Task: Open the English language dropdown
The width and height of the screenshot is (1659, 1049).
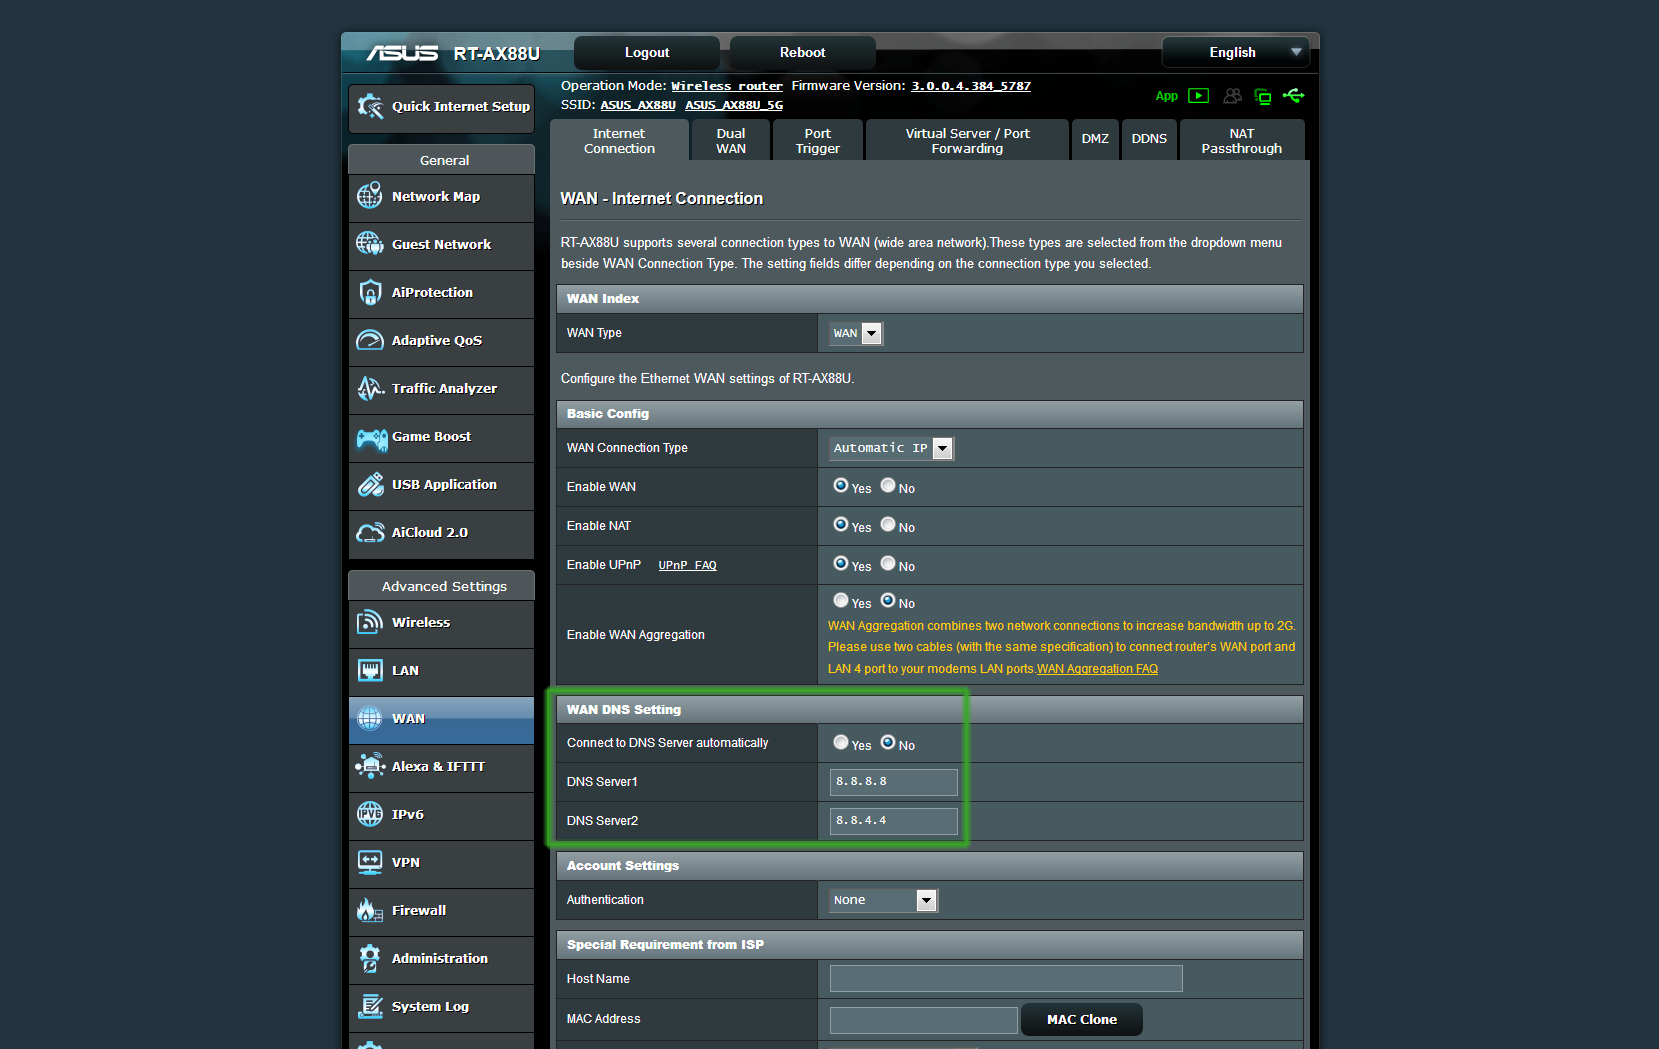Action: click(x=1236, y=52)
